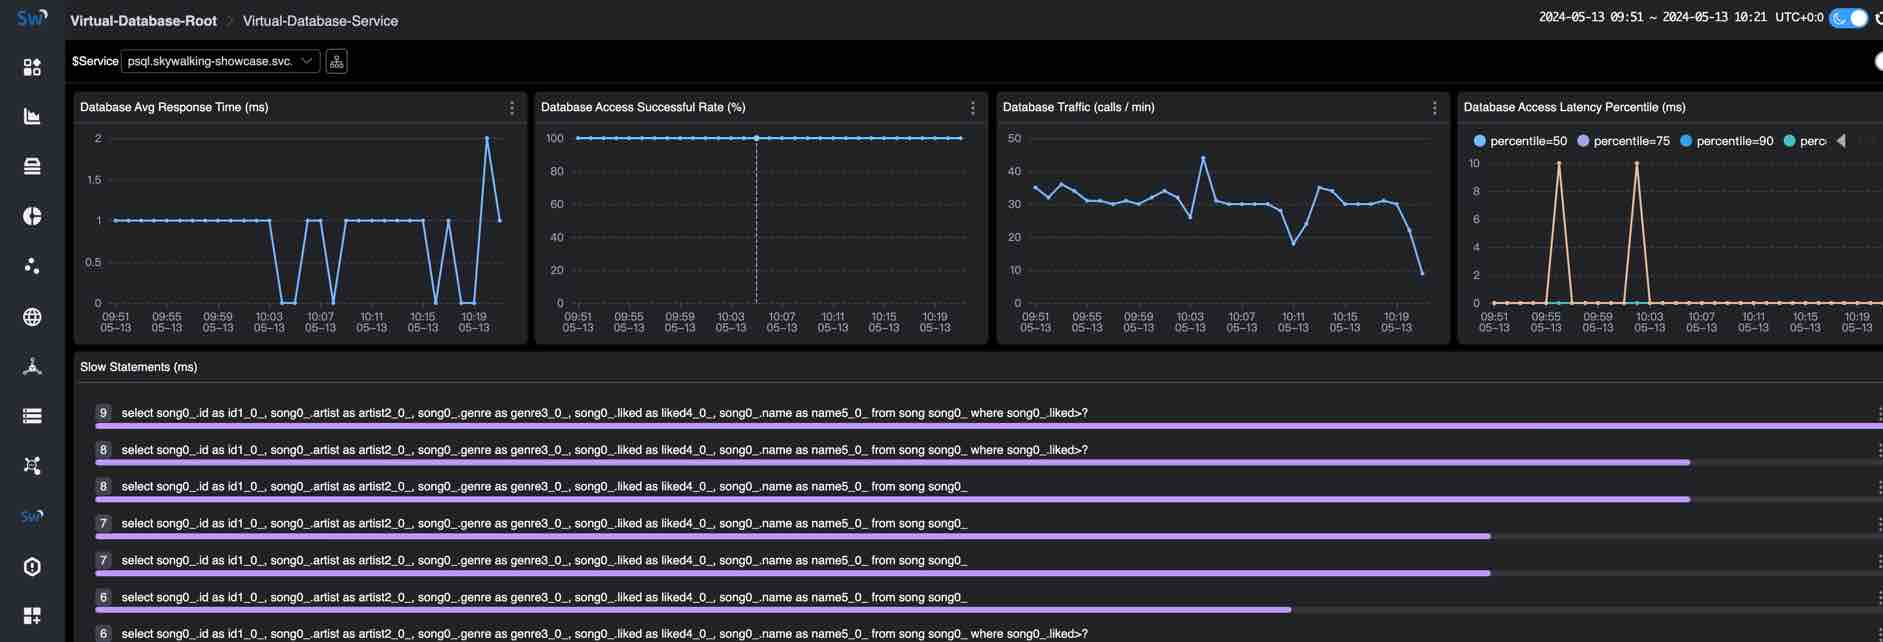
Task: Click the list rows icon in sidebar
Action: click(x=32, y=416)
